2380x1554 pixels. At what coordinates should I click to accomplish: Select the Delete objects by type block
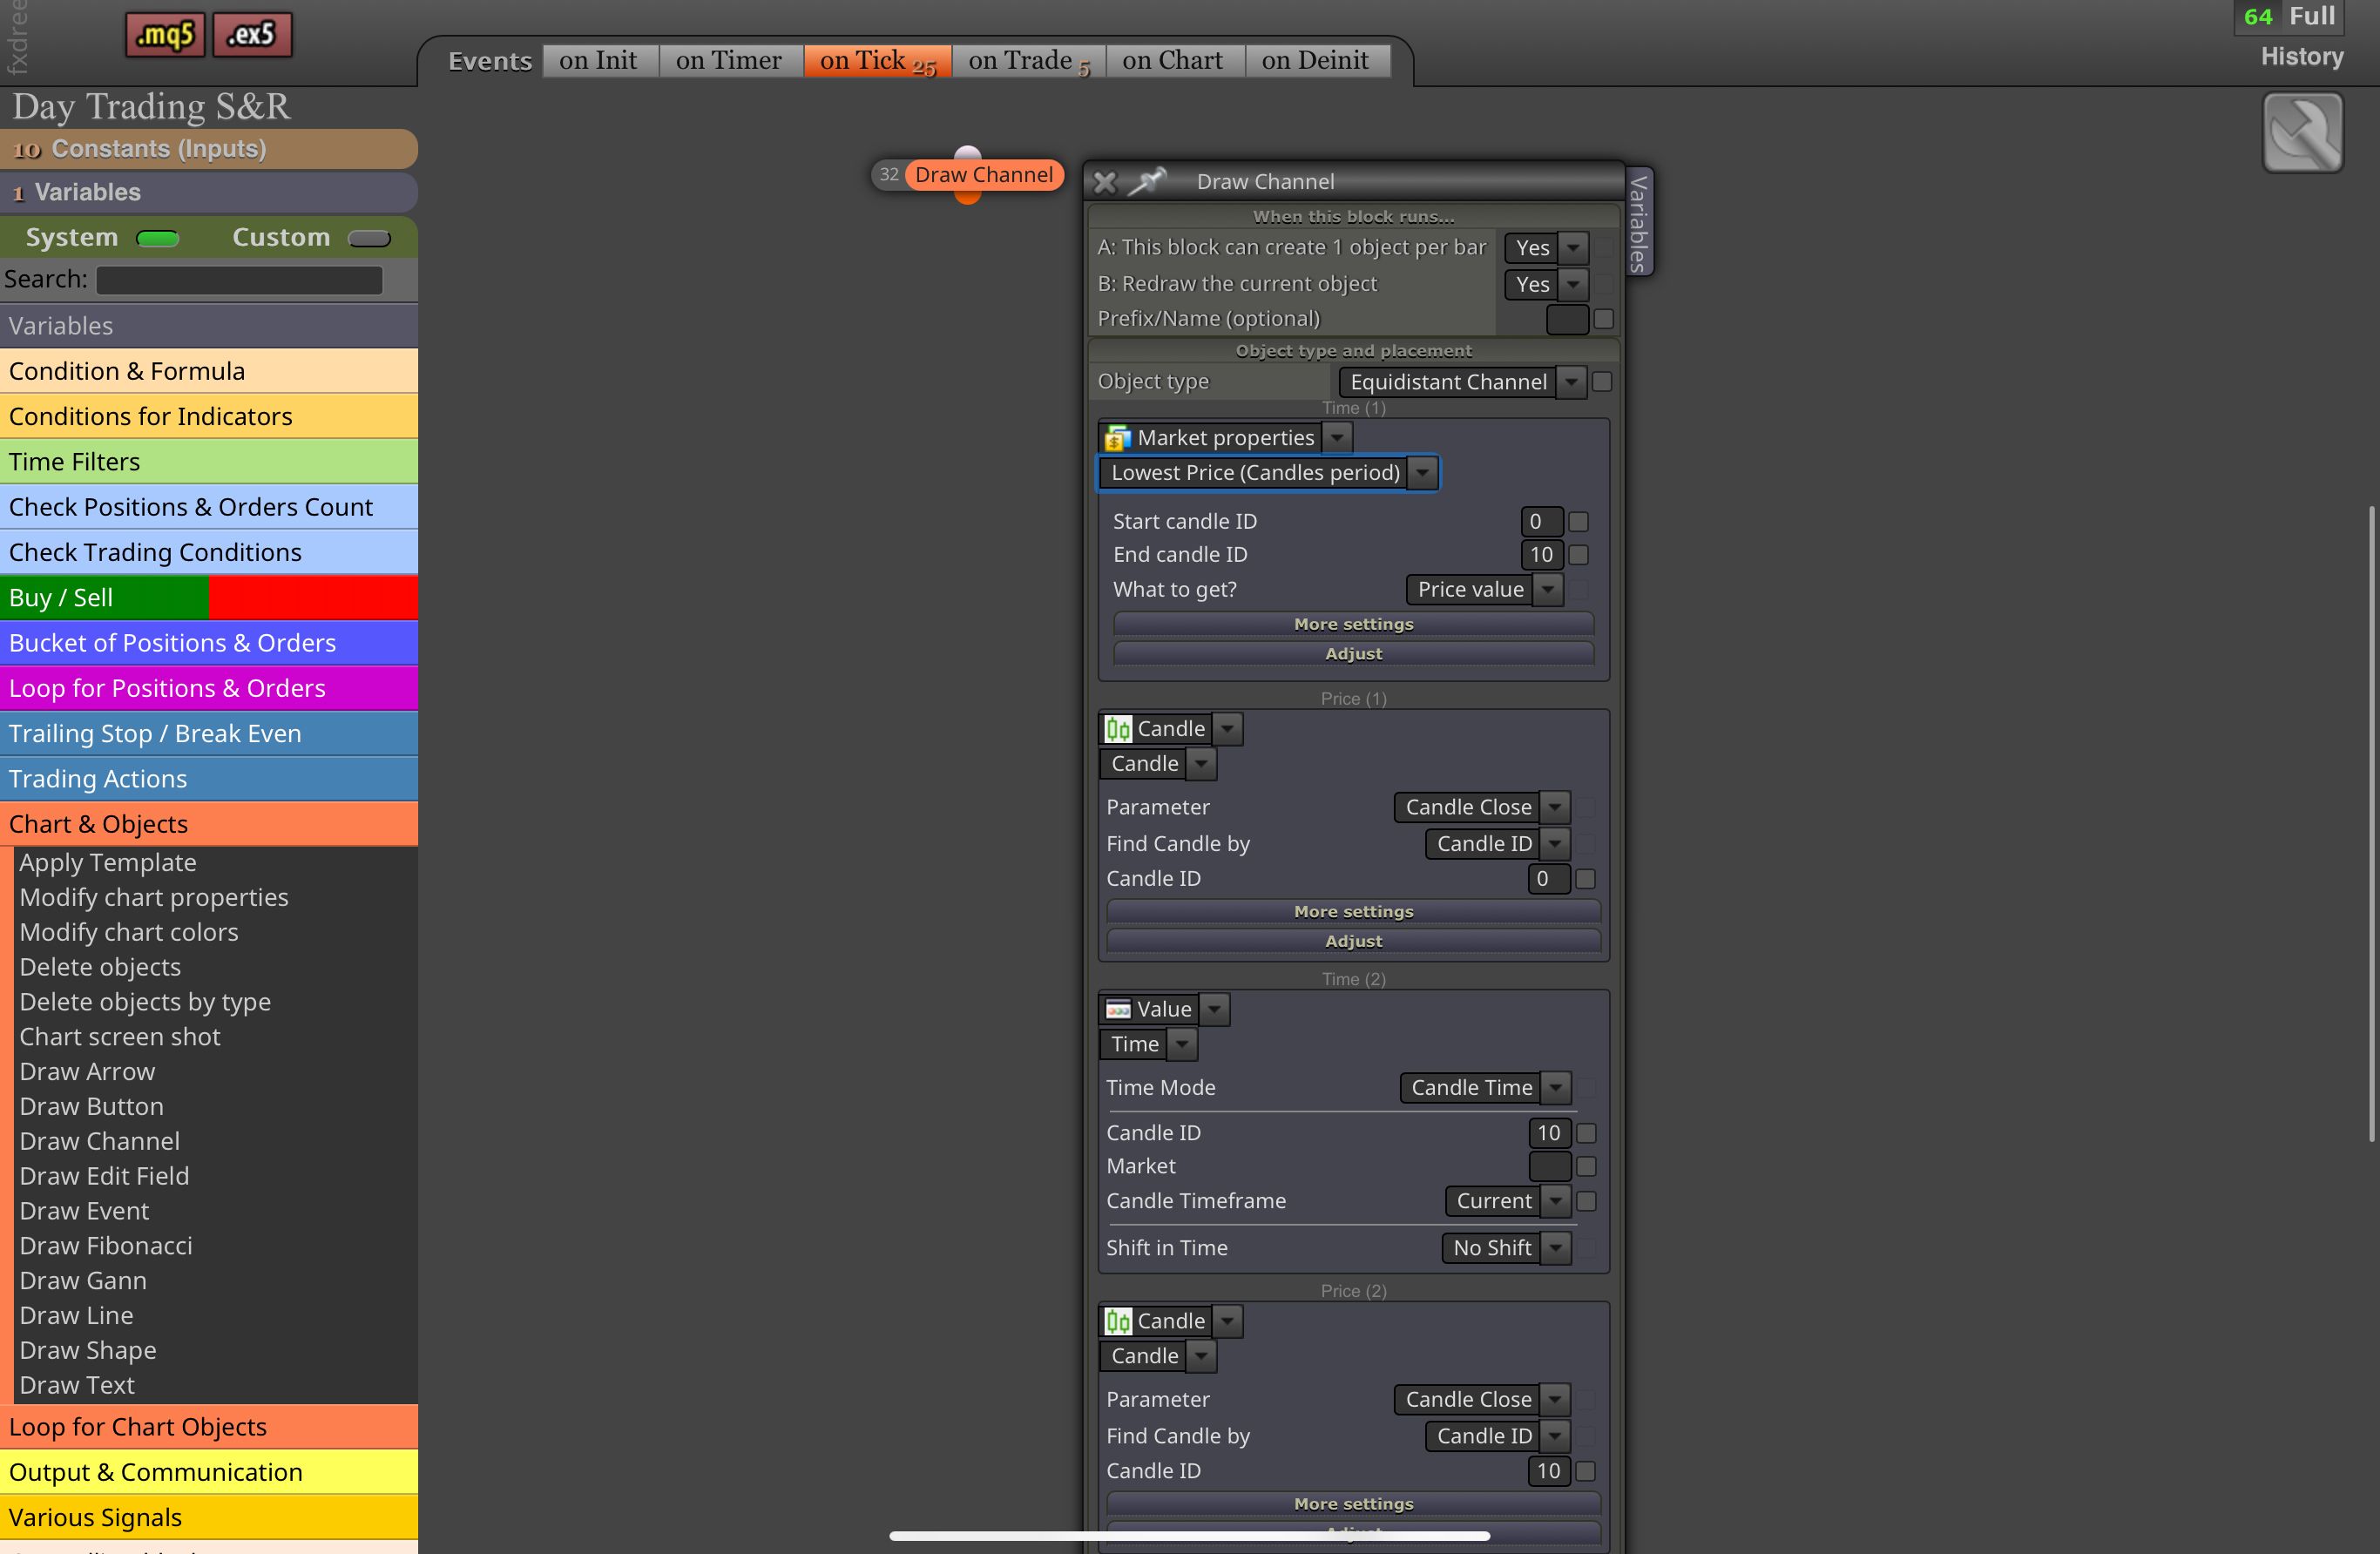click(x=145, y=1002)
